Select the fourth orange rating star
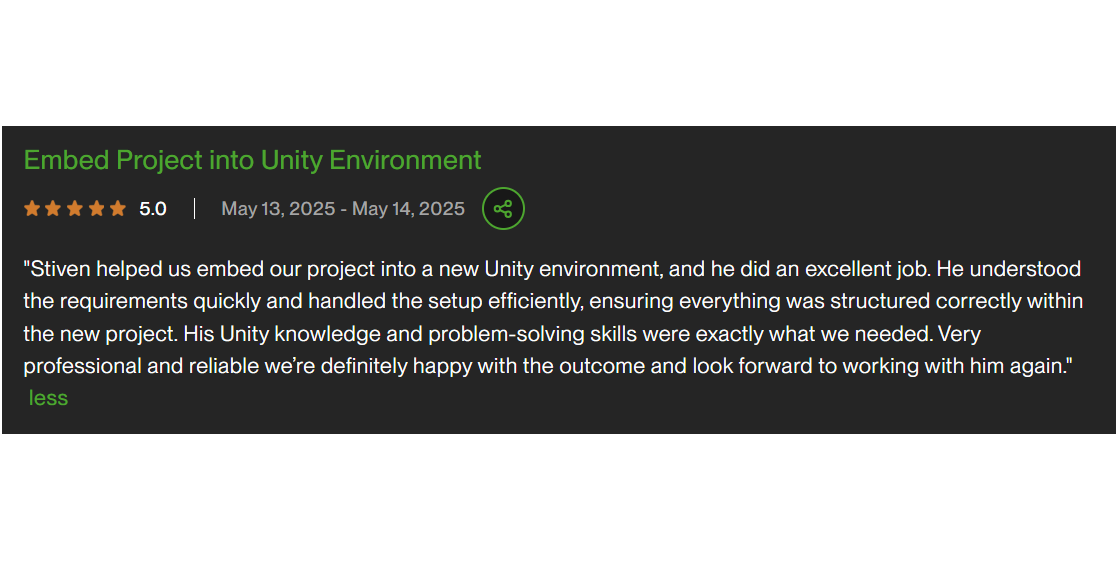1118x561 pixels. [96, 209]
